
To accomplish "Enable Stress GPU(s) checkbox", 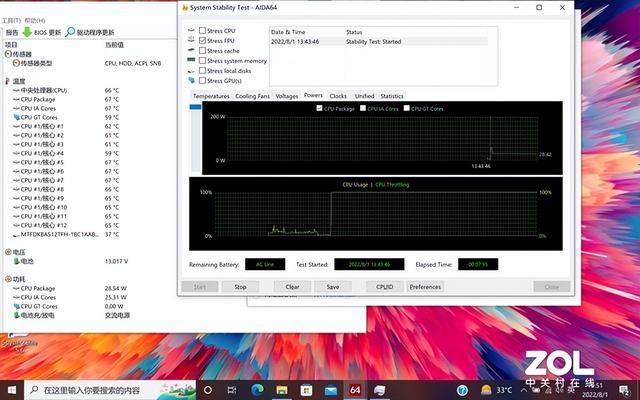I will click(x=202, y=80).
